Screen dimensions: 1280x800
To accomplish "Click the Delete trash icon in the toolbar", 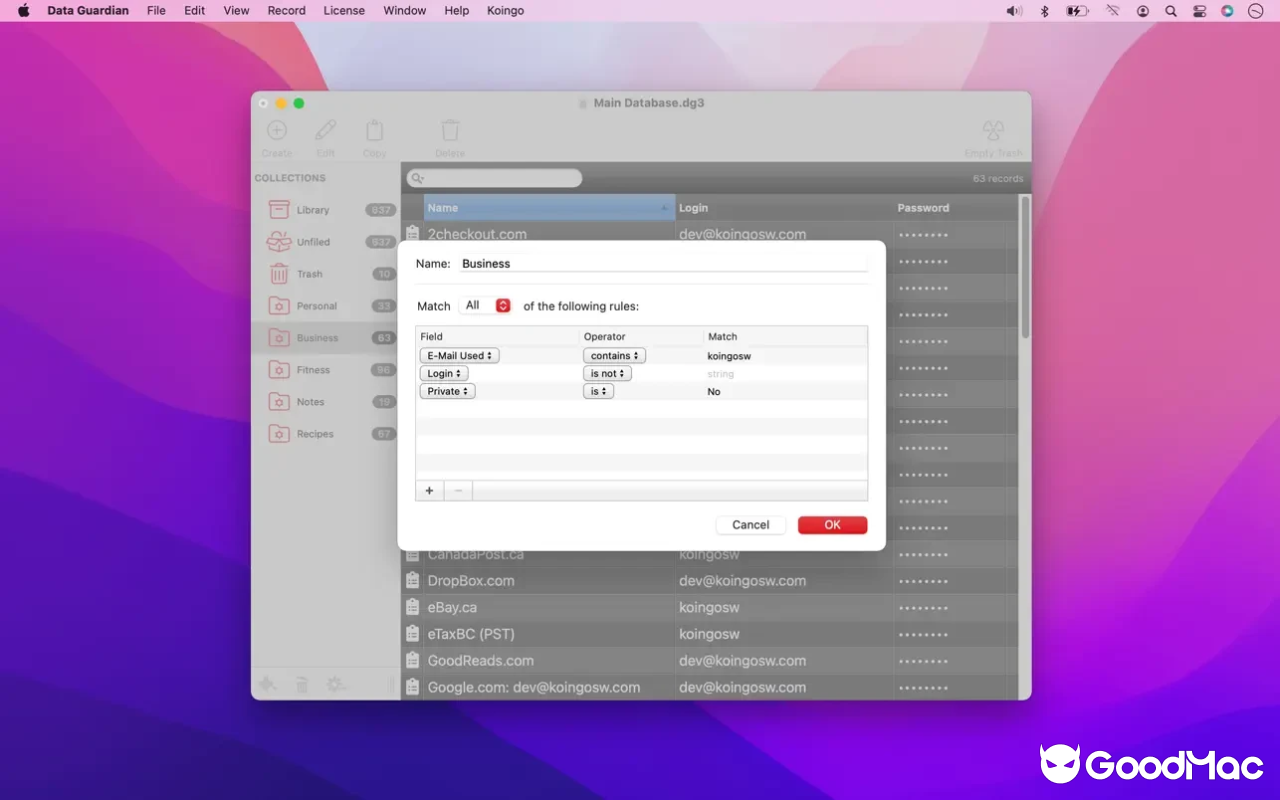I will (x=450, y=131).
